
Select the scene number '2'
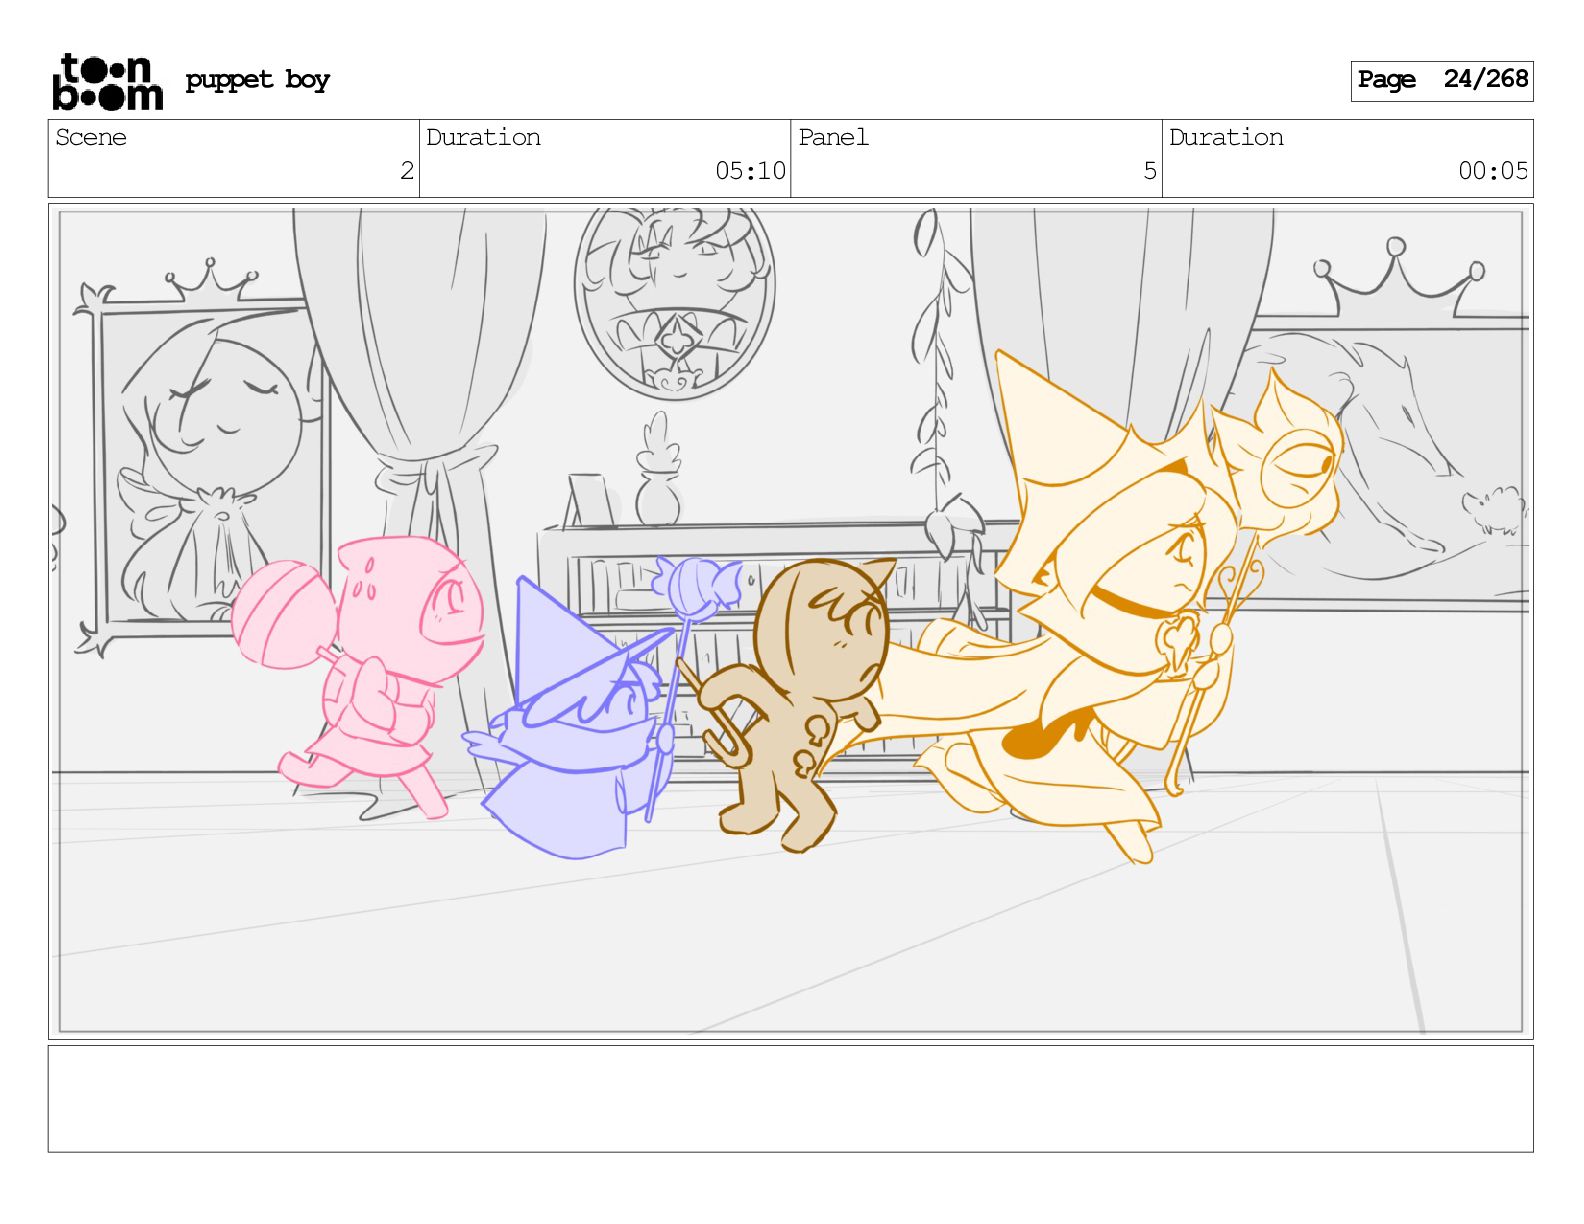pyautogui.click(x=406, y=171)
